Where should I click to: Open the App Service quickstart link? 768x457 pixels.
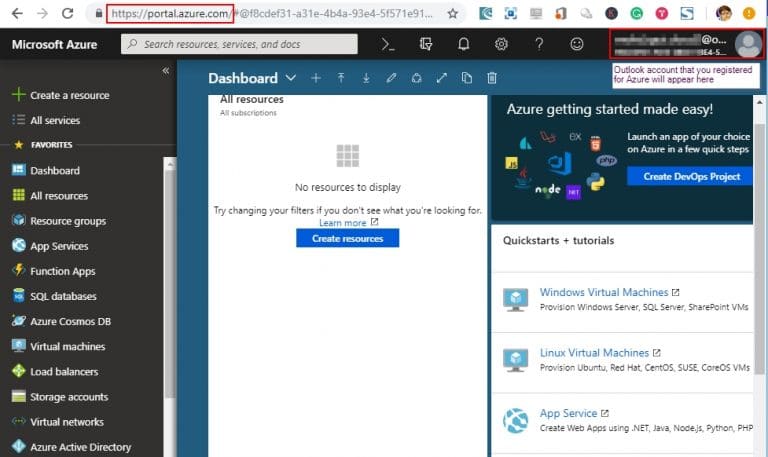click(x=568, y=413)
